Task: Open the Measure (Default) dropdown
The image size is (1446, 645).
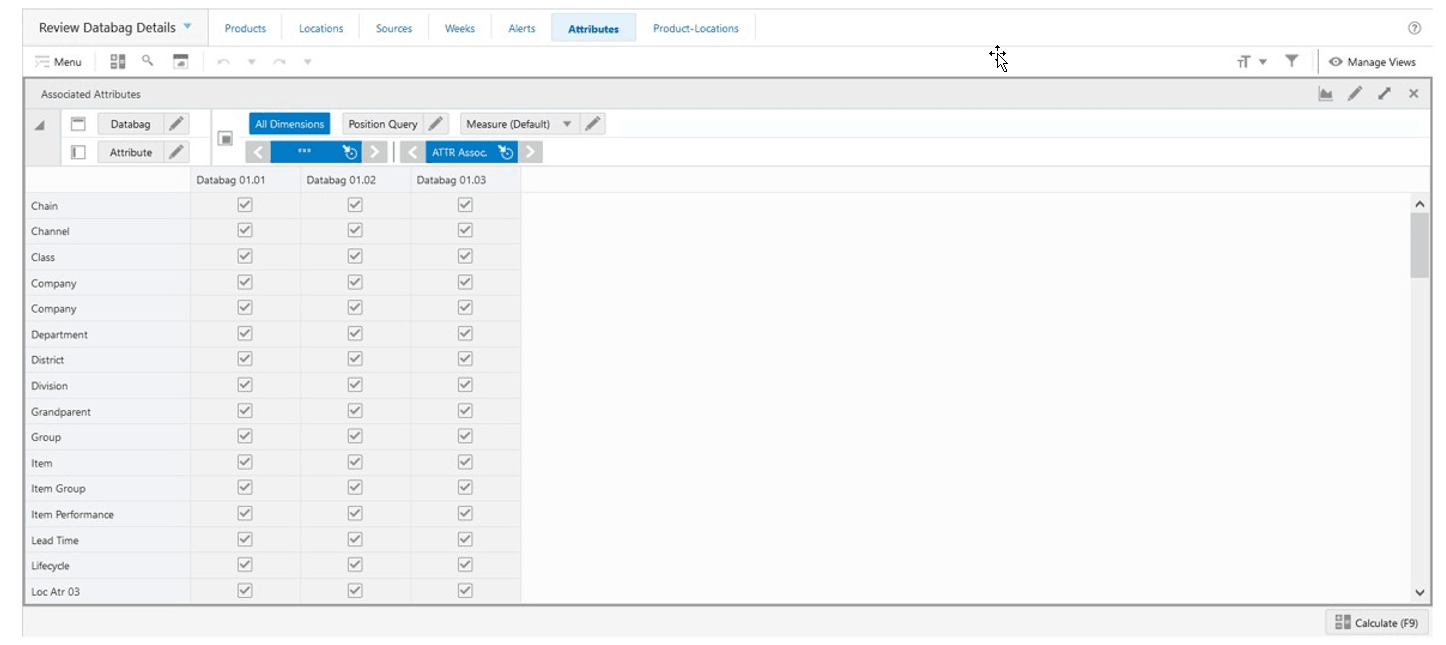Action: pos(567,123)
